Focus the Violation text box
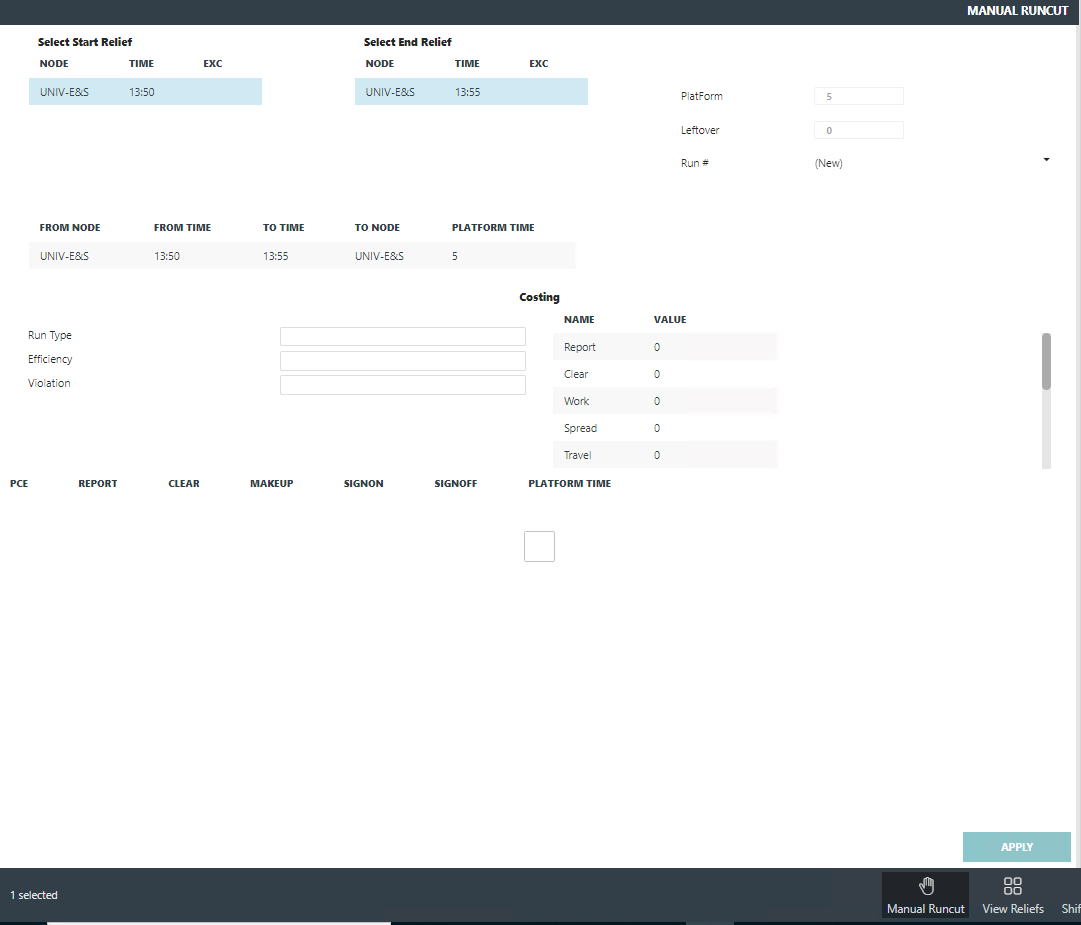 pyautogui.click(x=402, y=384)
